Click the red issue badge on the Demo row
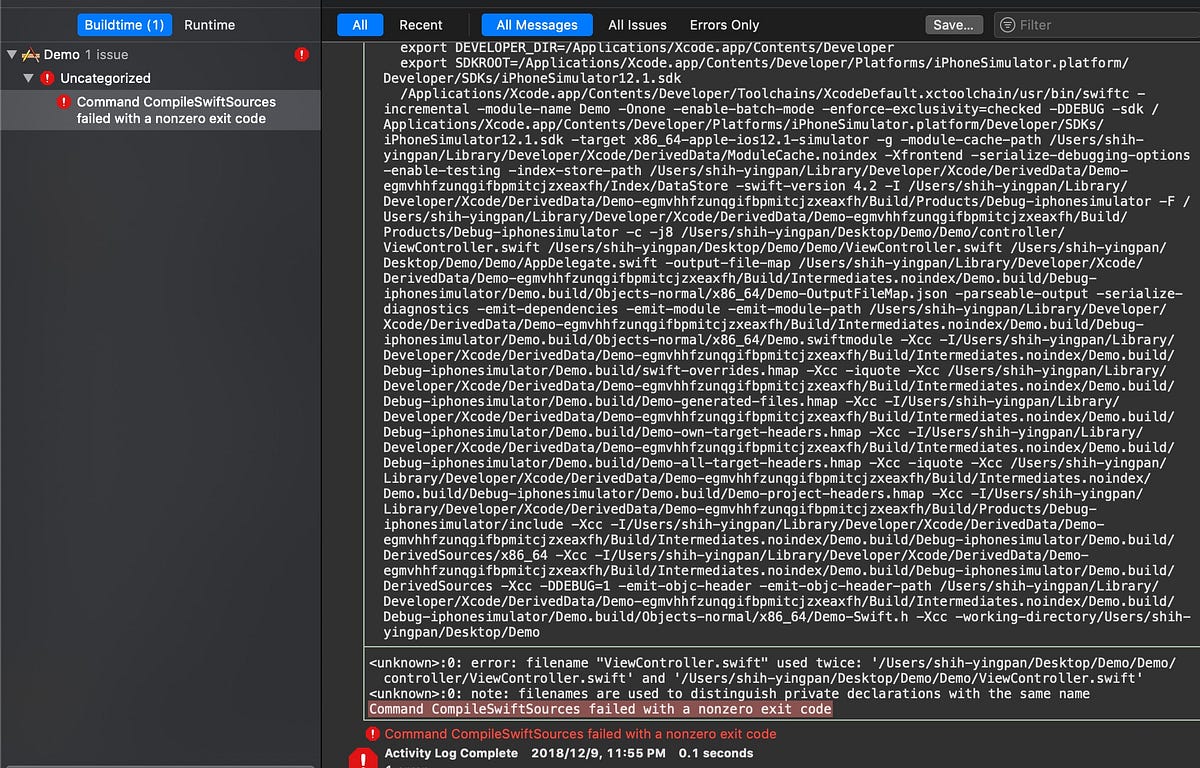Screen dimensions: 1200x768 302,55
